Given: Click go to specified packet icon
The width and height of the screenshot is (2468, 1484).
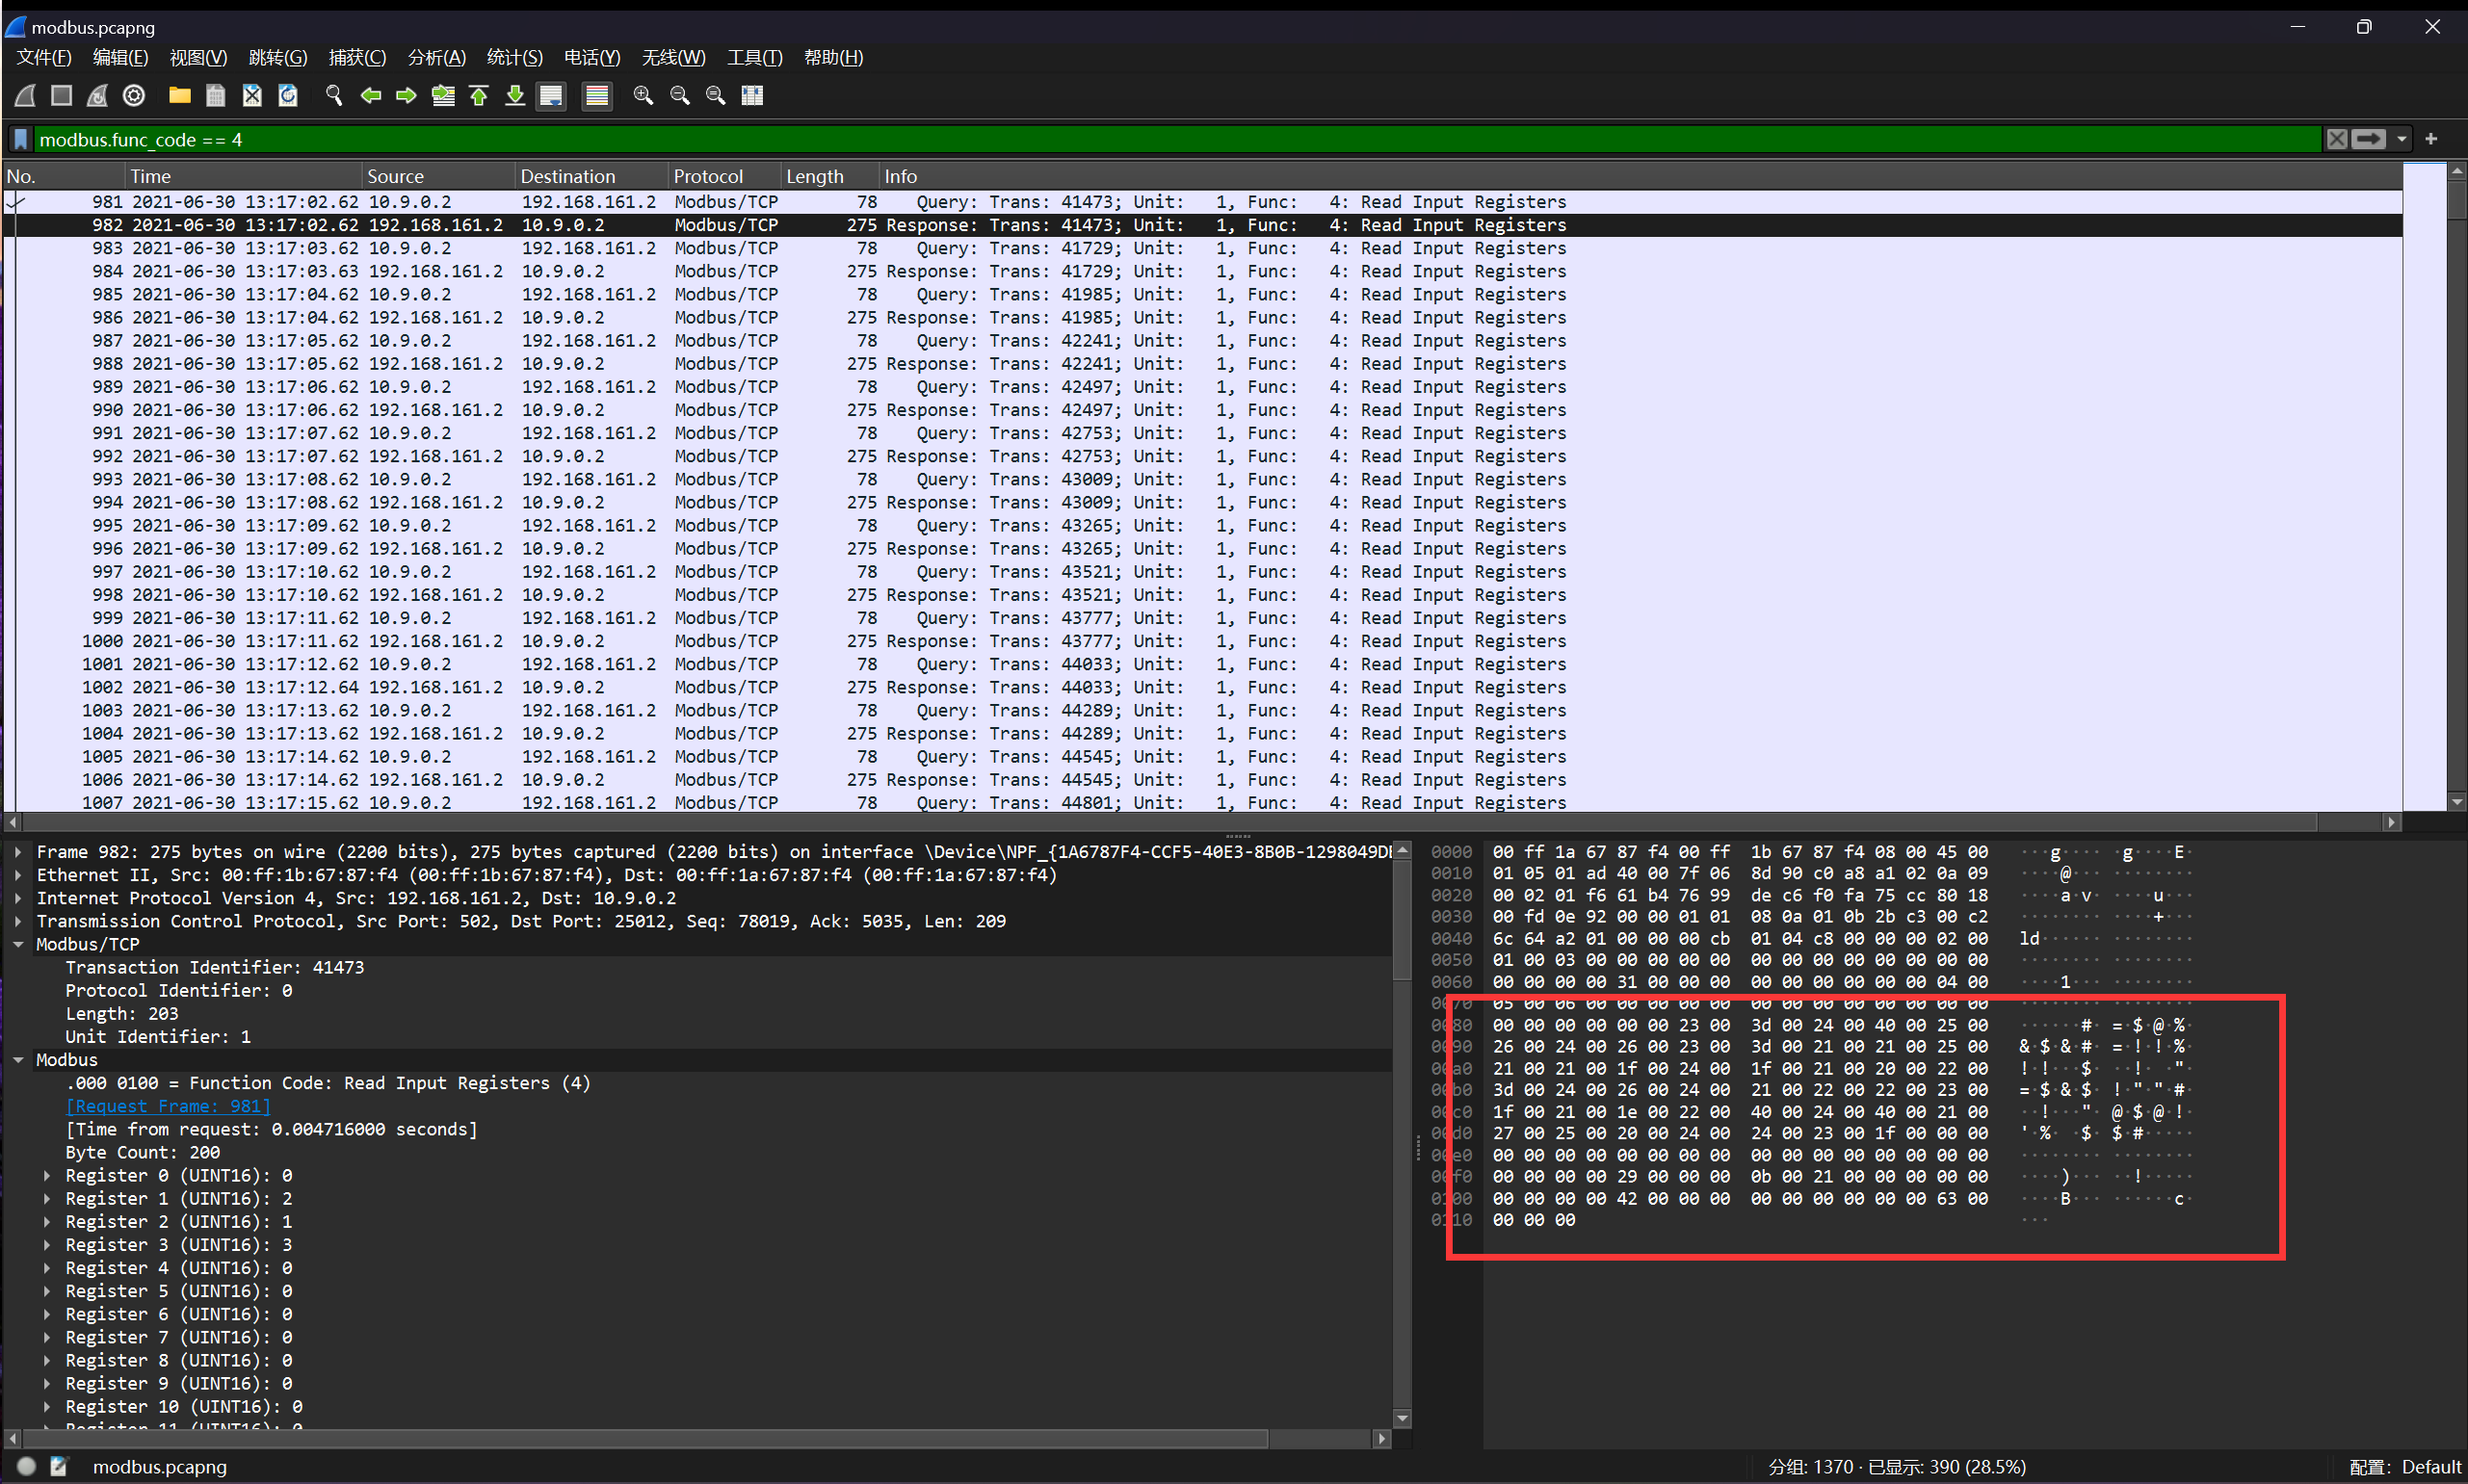Looking at the screenshot, I should pyautogui.click(x=443, y=96).
